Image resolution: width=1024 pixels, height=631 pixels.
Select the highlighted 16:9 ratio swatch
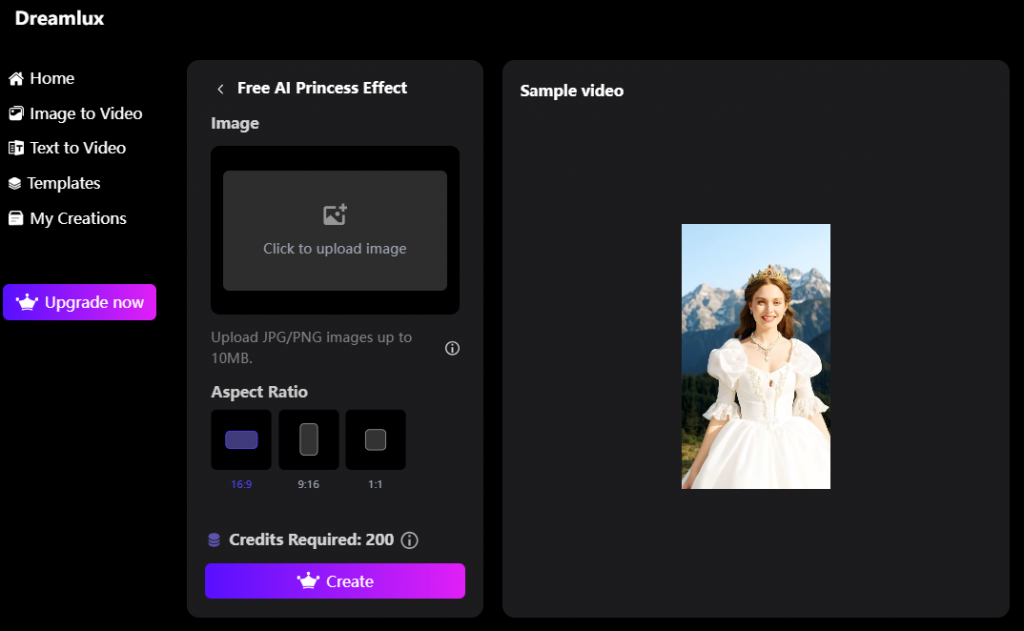(x=241, y=440)
